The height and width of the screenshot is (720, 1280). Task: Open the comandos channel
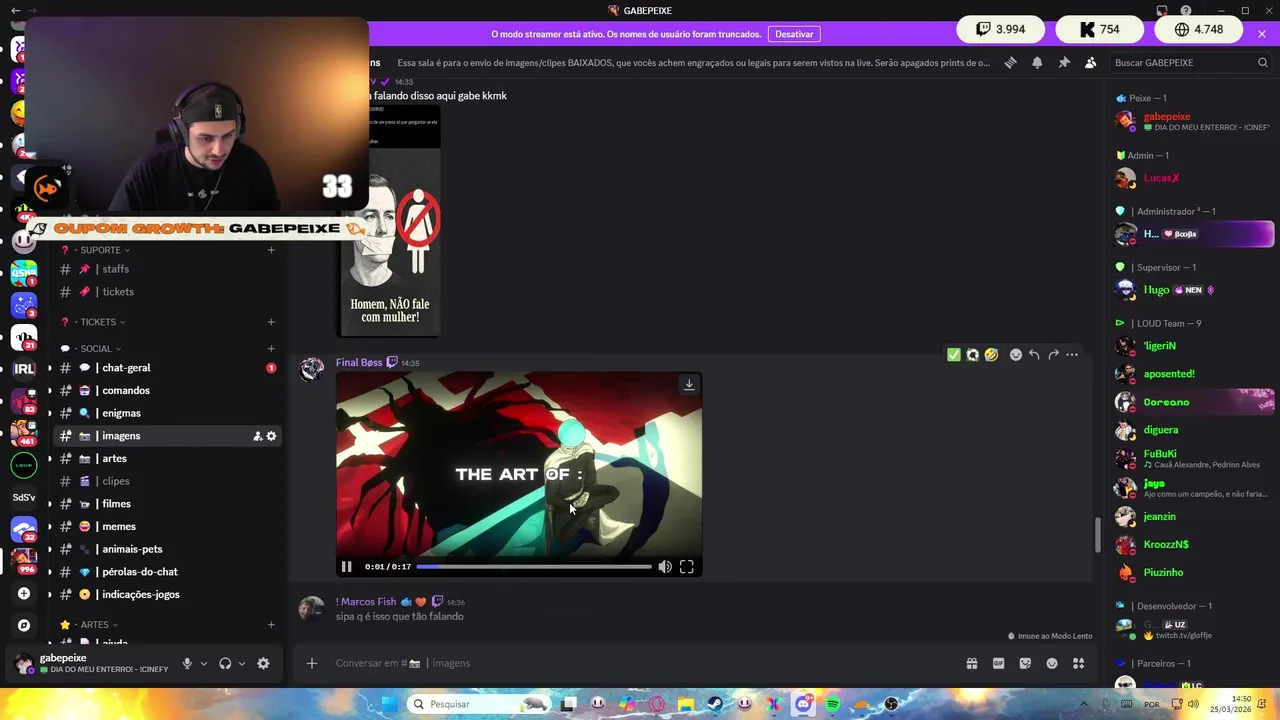[x=167, y=391]
